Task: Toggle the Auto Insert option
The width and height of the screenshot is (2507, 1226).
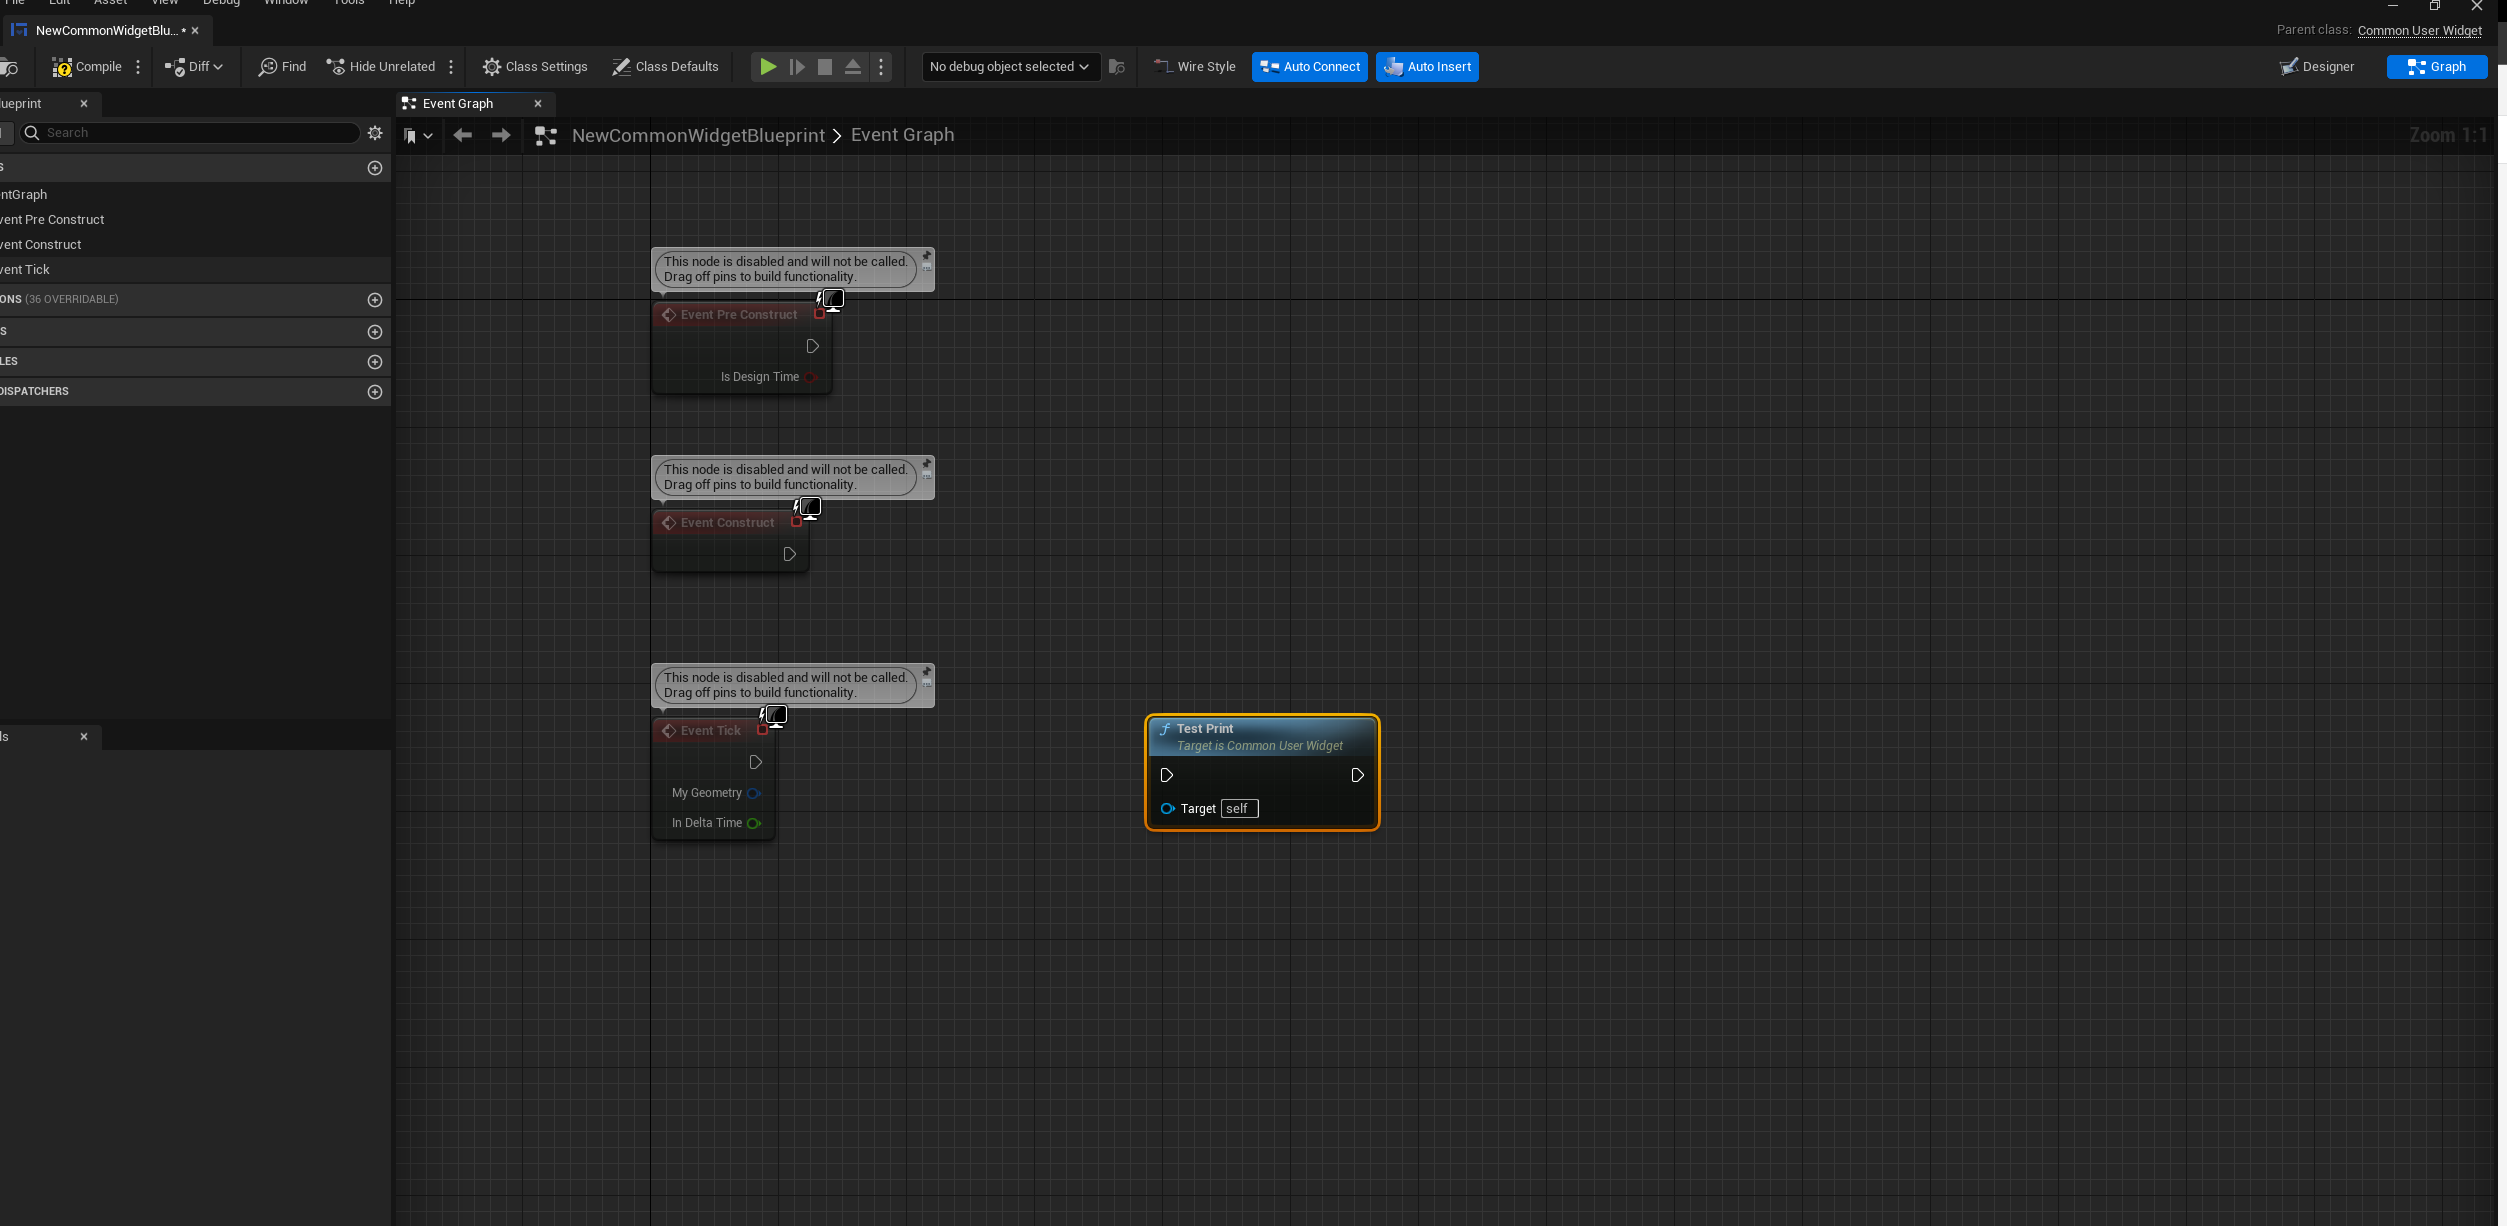Action: (1426, 67)
